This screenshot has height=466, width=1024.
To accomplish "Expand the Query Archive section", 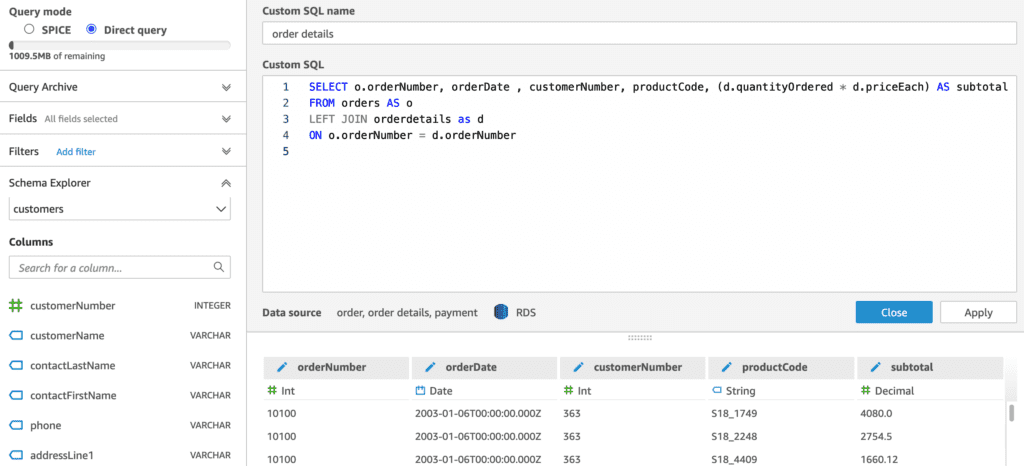I will pos(226,87).
